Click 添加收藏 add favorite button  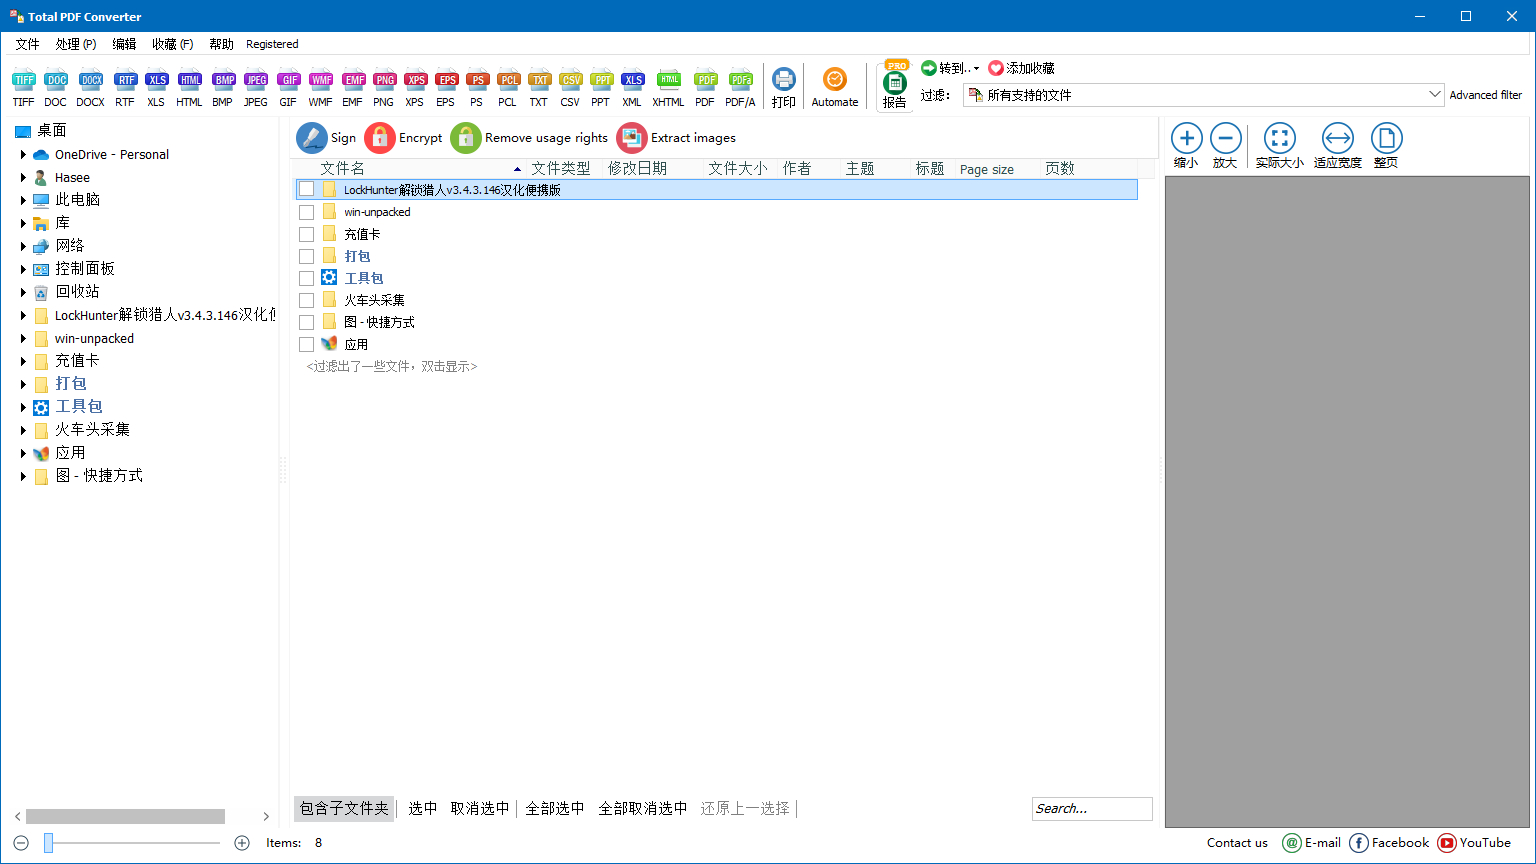1021,68
